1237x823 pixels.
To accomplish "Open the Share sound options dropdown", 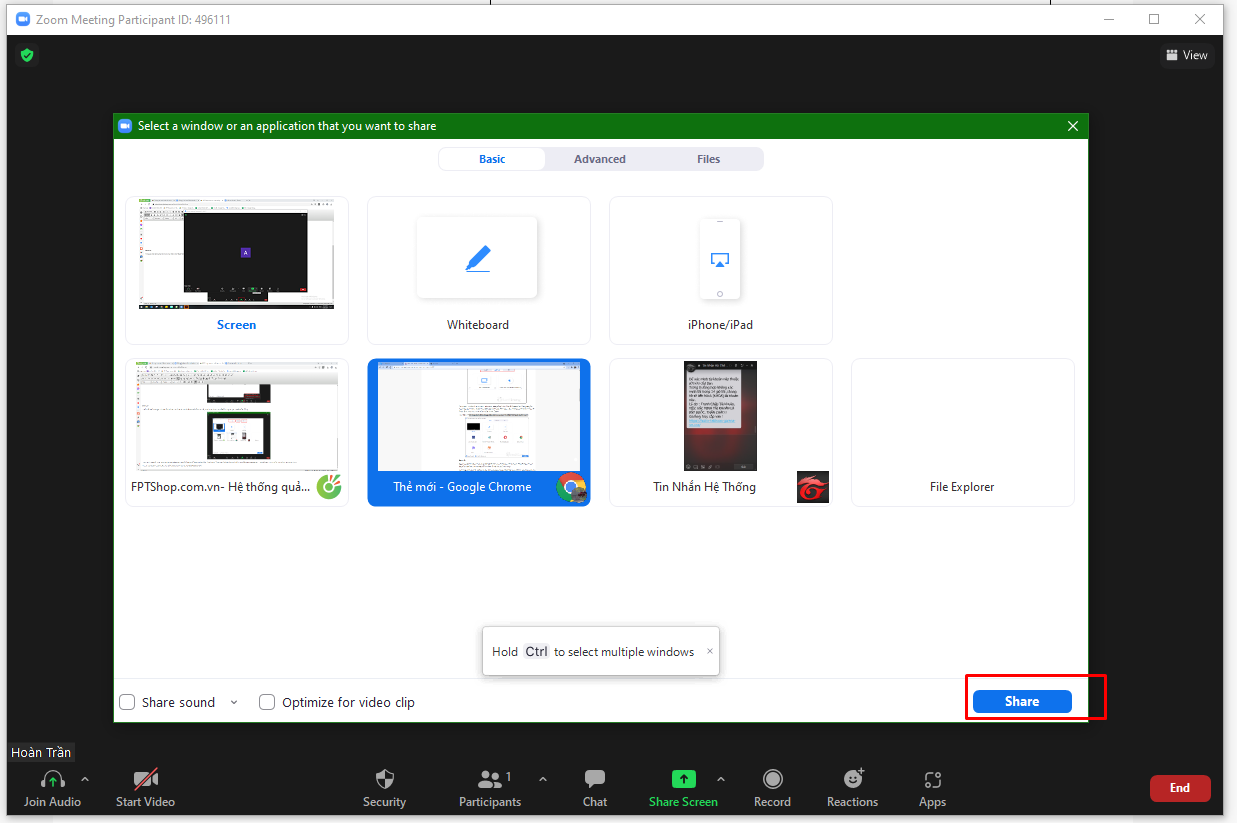I will tap(234, 702).
